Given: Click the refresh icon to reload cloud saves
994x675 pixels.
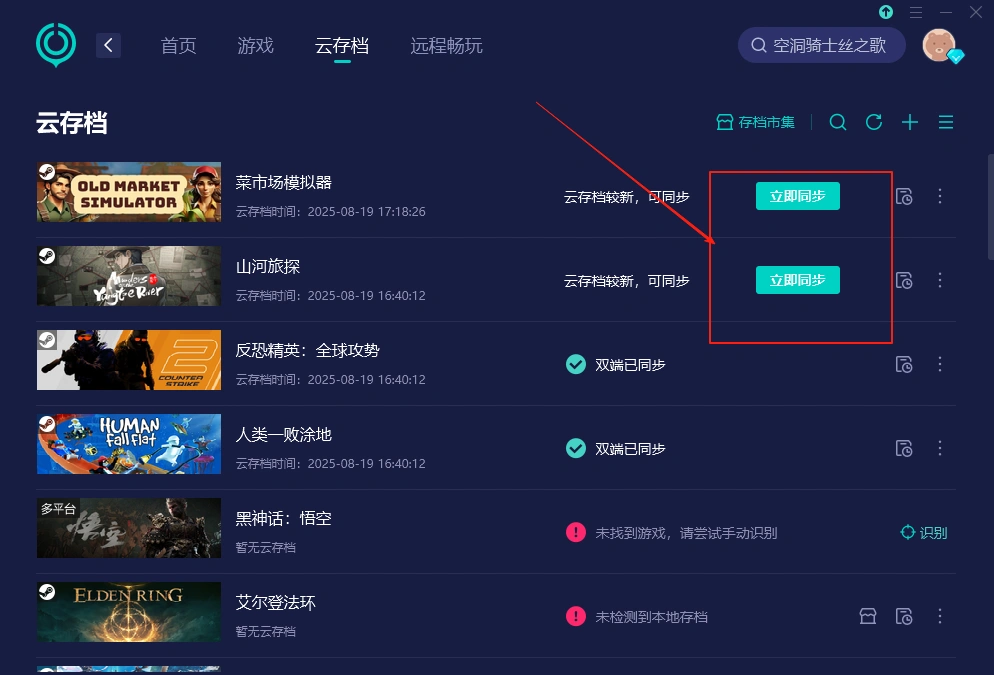Looking at the screenshot, I should [874, 122].
